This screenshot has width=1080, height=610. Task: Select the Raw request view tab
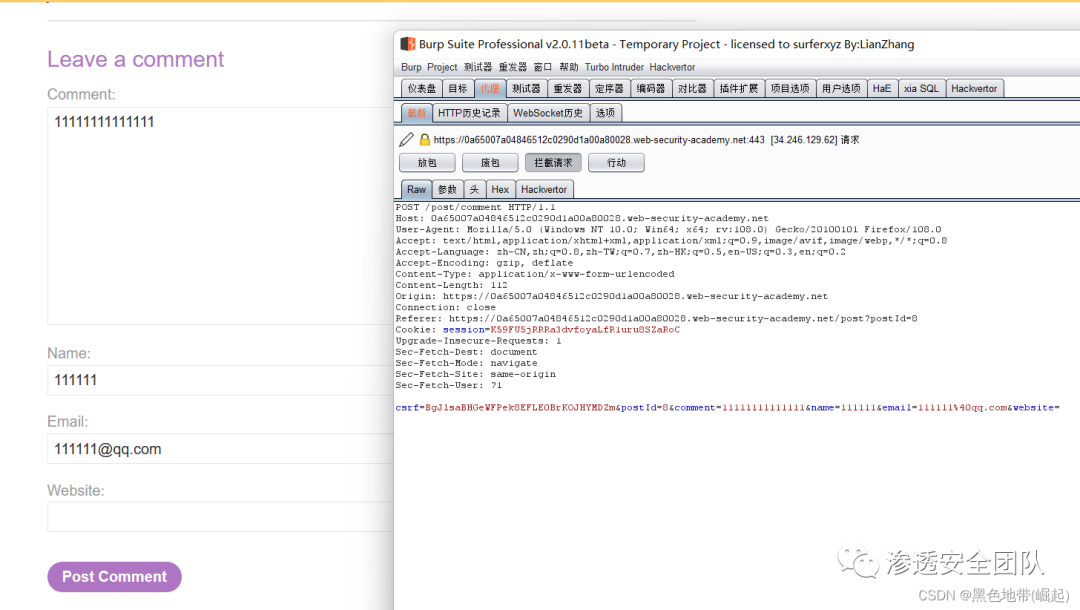click(416, 189)
